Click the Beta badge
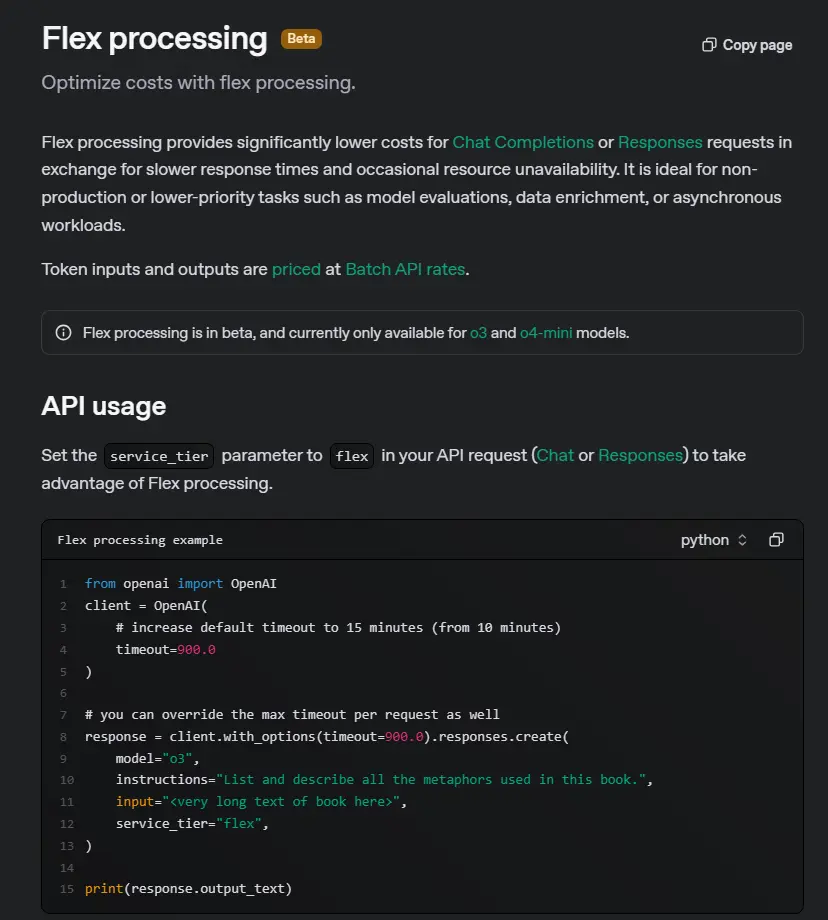The image size is (828, 920). 301,39
